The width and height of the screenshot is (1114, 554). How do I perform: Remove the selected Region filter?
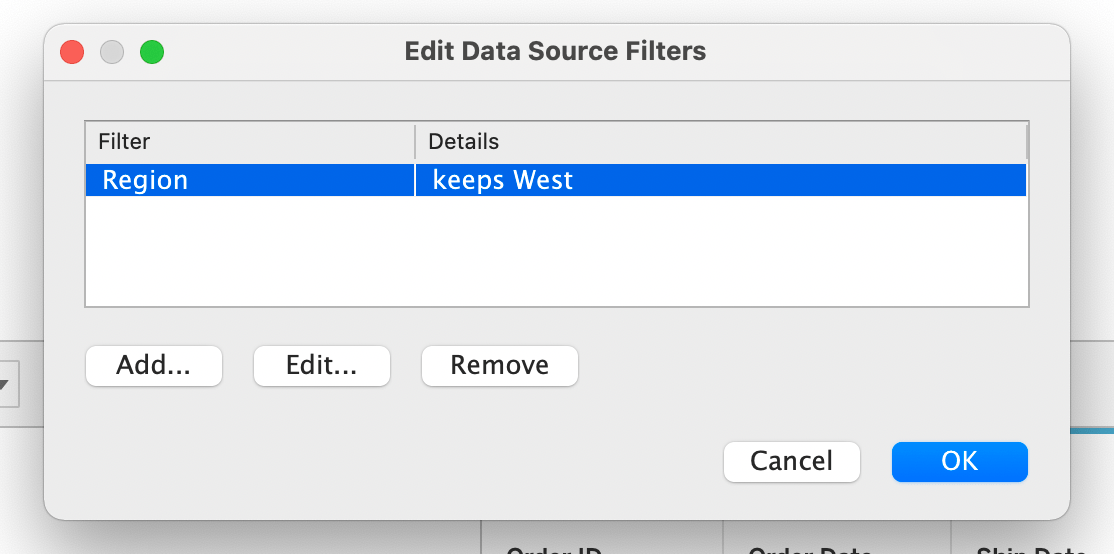point(499,366)
